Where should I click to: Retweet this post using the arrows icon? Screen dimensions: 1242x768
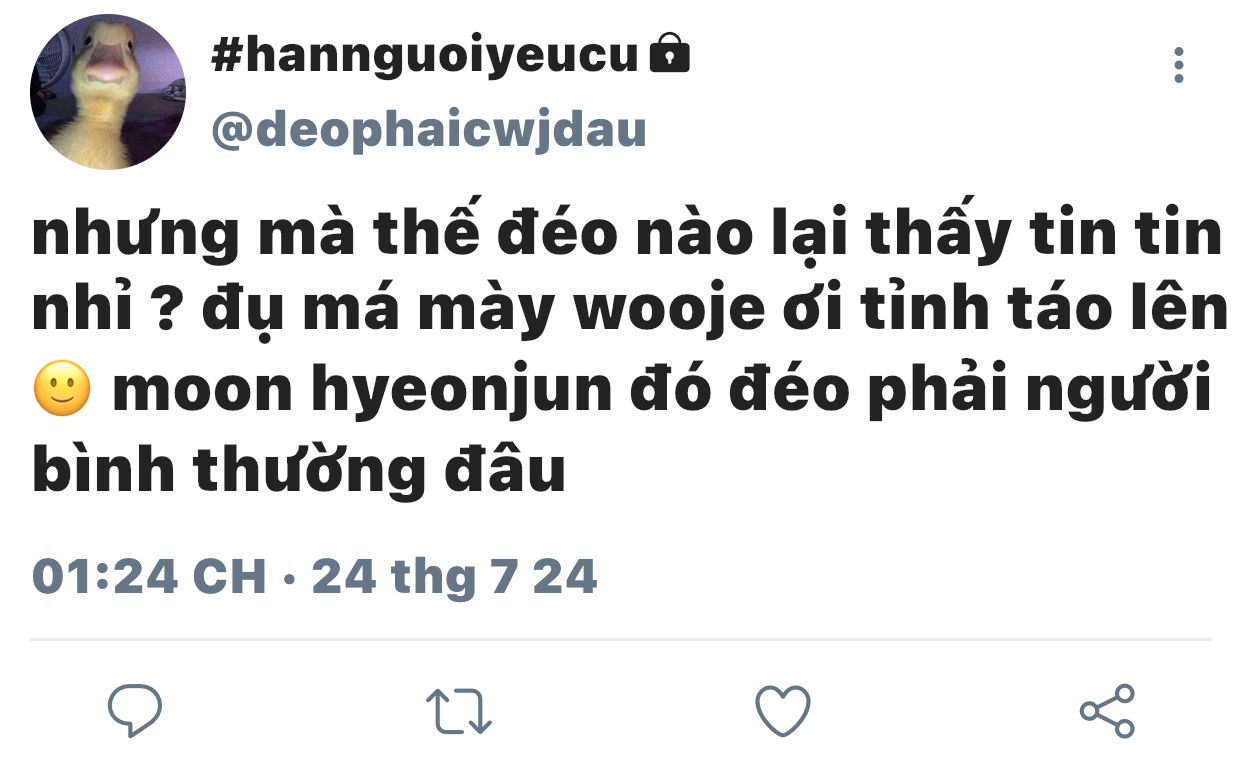click(459, 712)
